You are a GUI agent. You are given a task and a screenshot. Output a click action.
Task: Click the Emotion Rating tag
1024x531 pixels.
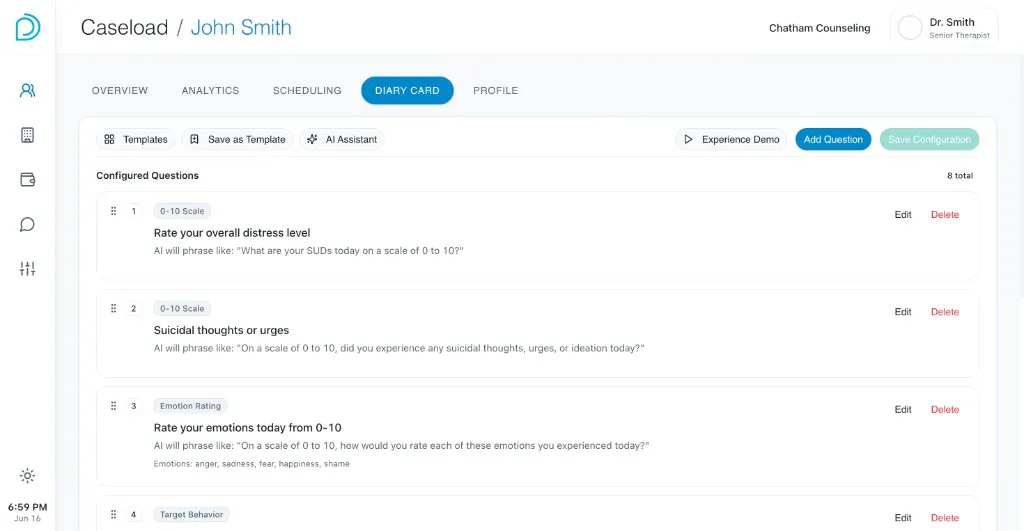[190, 406]
